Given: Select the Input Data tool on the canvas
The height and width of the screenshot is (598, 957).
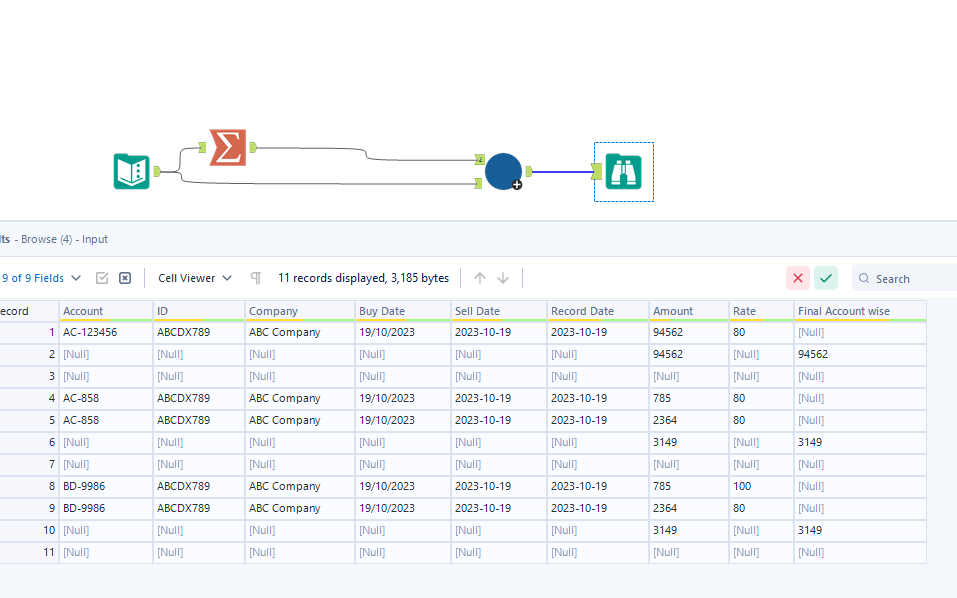Looking at the screenshot, I should click(132, 171).
